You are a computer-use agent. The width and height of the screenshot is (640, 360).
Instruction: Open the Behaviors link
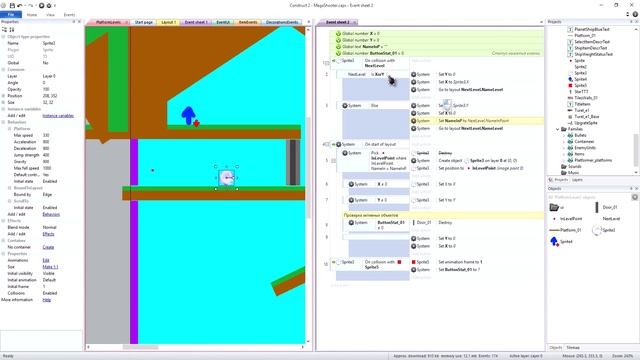[51, 214]
